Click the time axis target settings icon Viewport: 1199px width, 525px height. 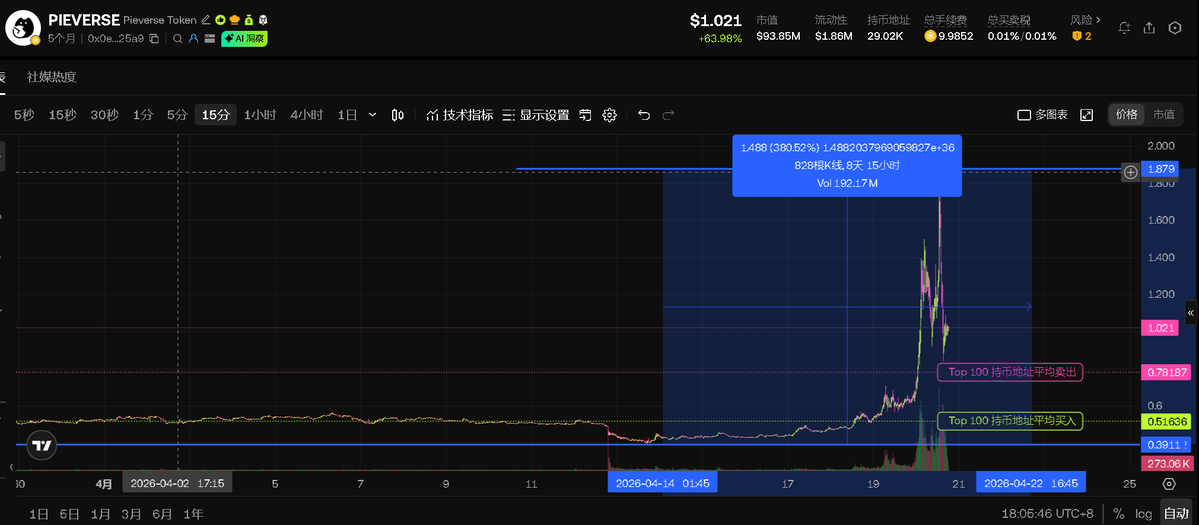click(x=1168, y=484)
